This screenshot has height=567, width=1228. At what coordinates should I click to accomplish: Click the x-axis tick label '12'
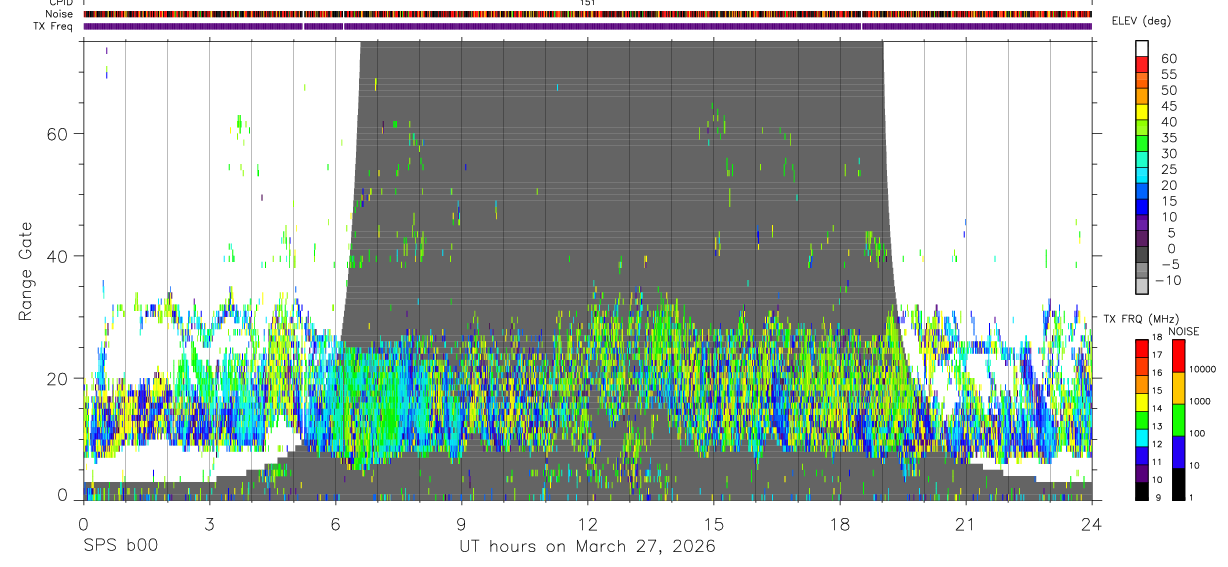(x=587, y=523)
